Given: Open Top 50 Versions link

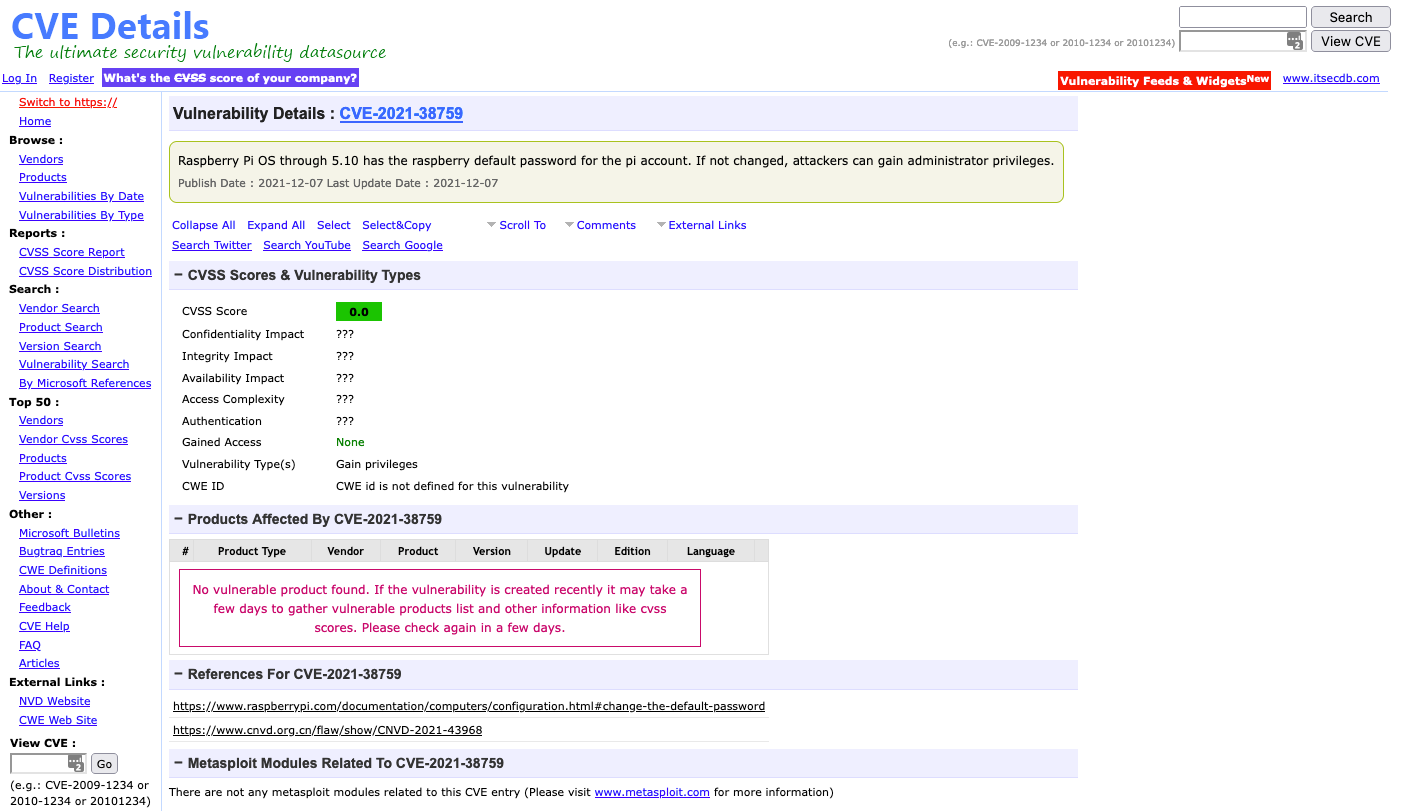Looking at the screenshot, I should (42, 495).
